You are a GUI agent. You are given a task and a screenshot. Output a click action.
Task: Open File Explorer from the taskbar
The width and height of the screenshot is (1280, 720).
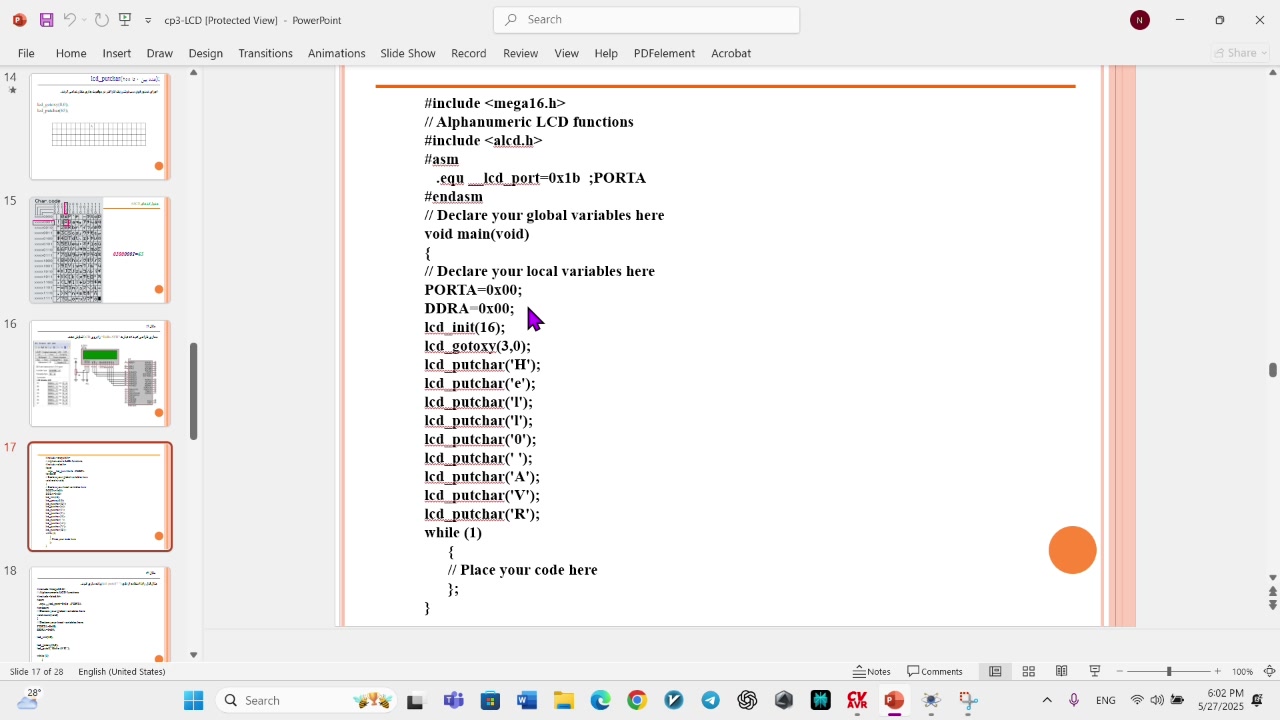[564, 701]
